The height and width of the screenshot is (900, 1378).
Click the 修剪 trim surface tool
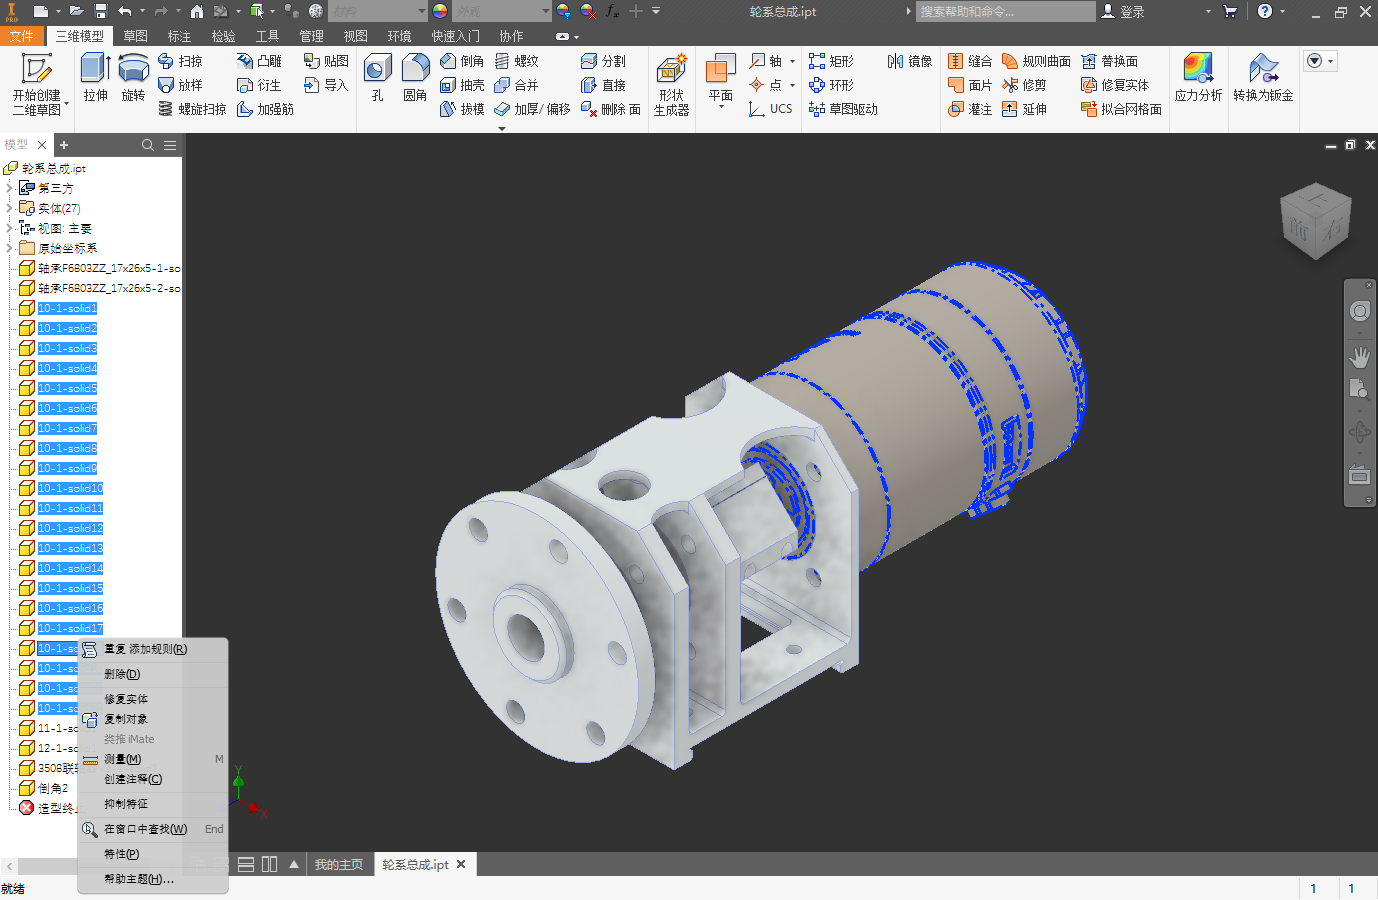[1024, 85]
